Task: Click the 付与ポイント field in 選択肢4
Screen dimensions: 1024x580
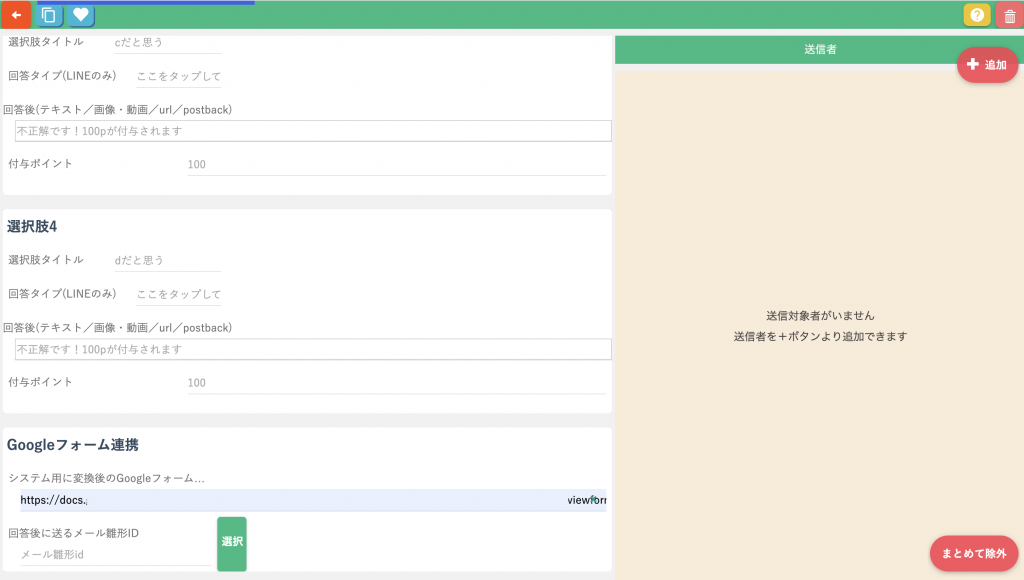Action: point(396,382)
